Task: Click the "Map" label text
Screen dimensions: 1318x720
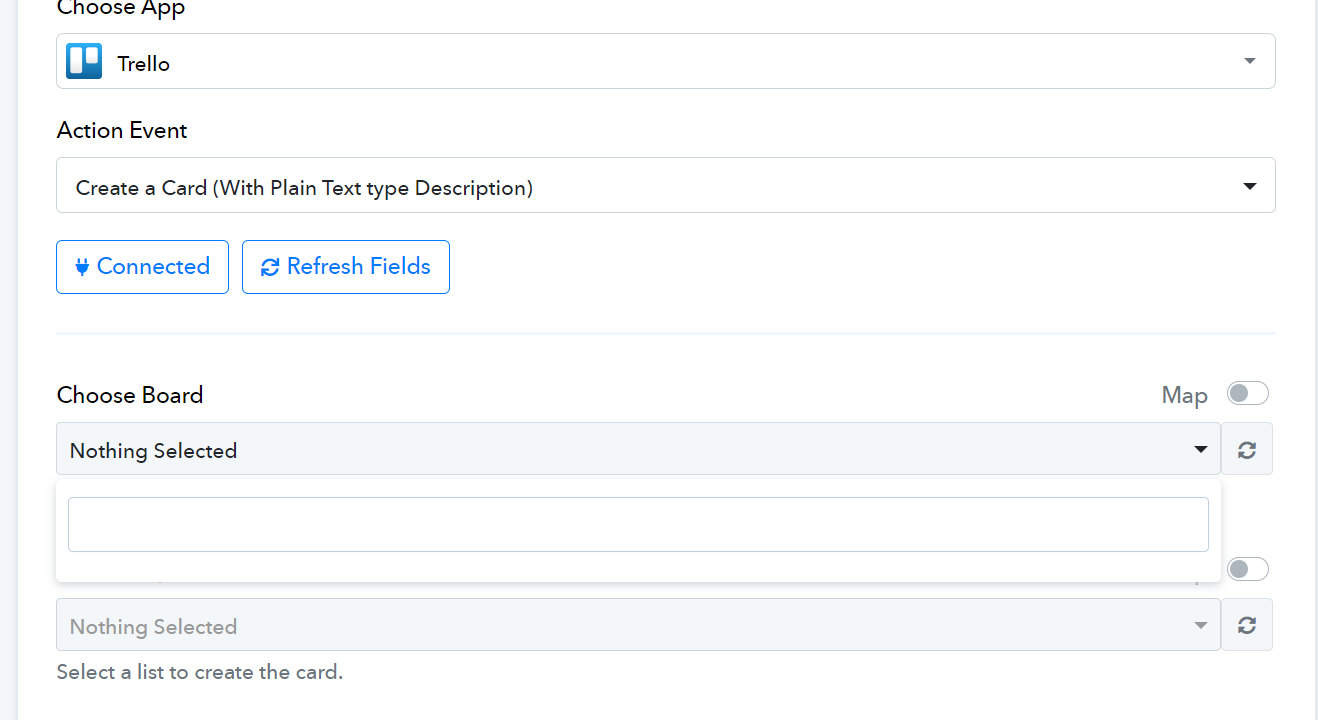Action: pyautogui.click(x=1185, y=395)
